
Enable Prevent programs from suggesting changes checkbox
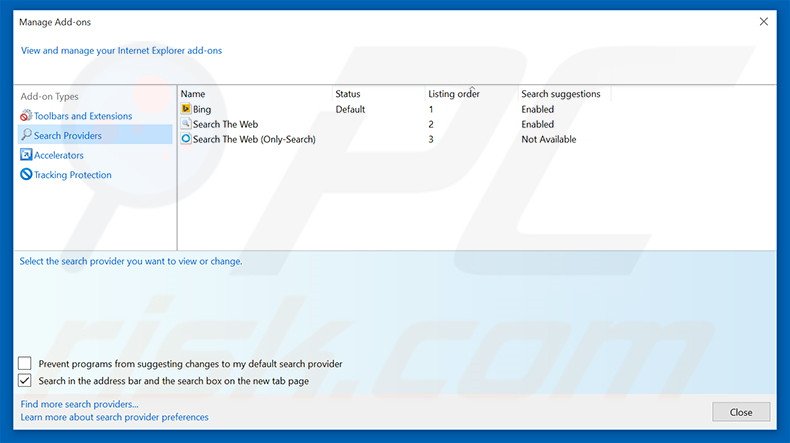[x=25, y=363]
